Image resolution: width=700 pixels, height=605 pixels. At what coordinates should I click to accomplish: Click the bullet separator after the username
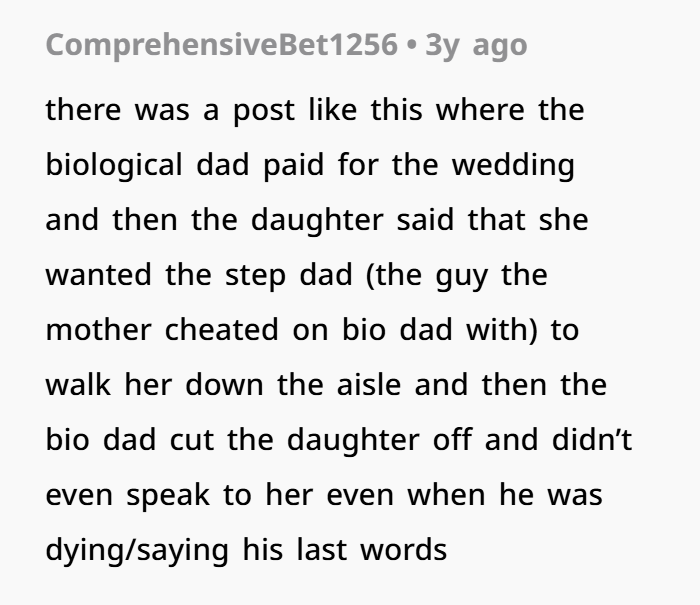click(411, 45)
